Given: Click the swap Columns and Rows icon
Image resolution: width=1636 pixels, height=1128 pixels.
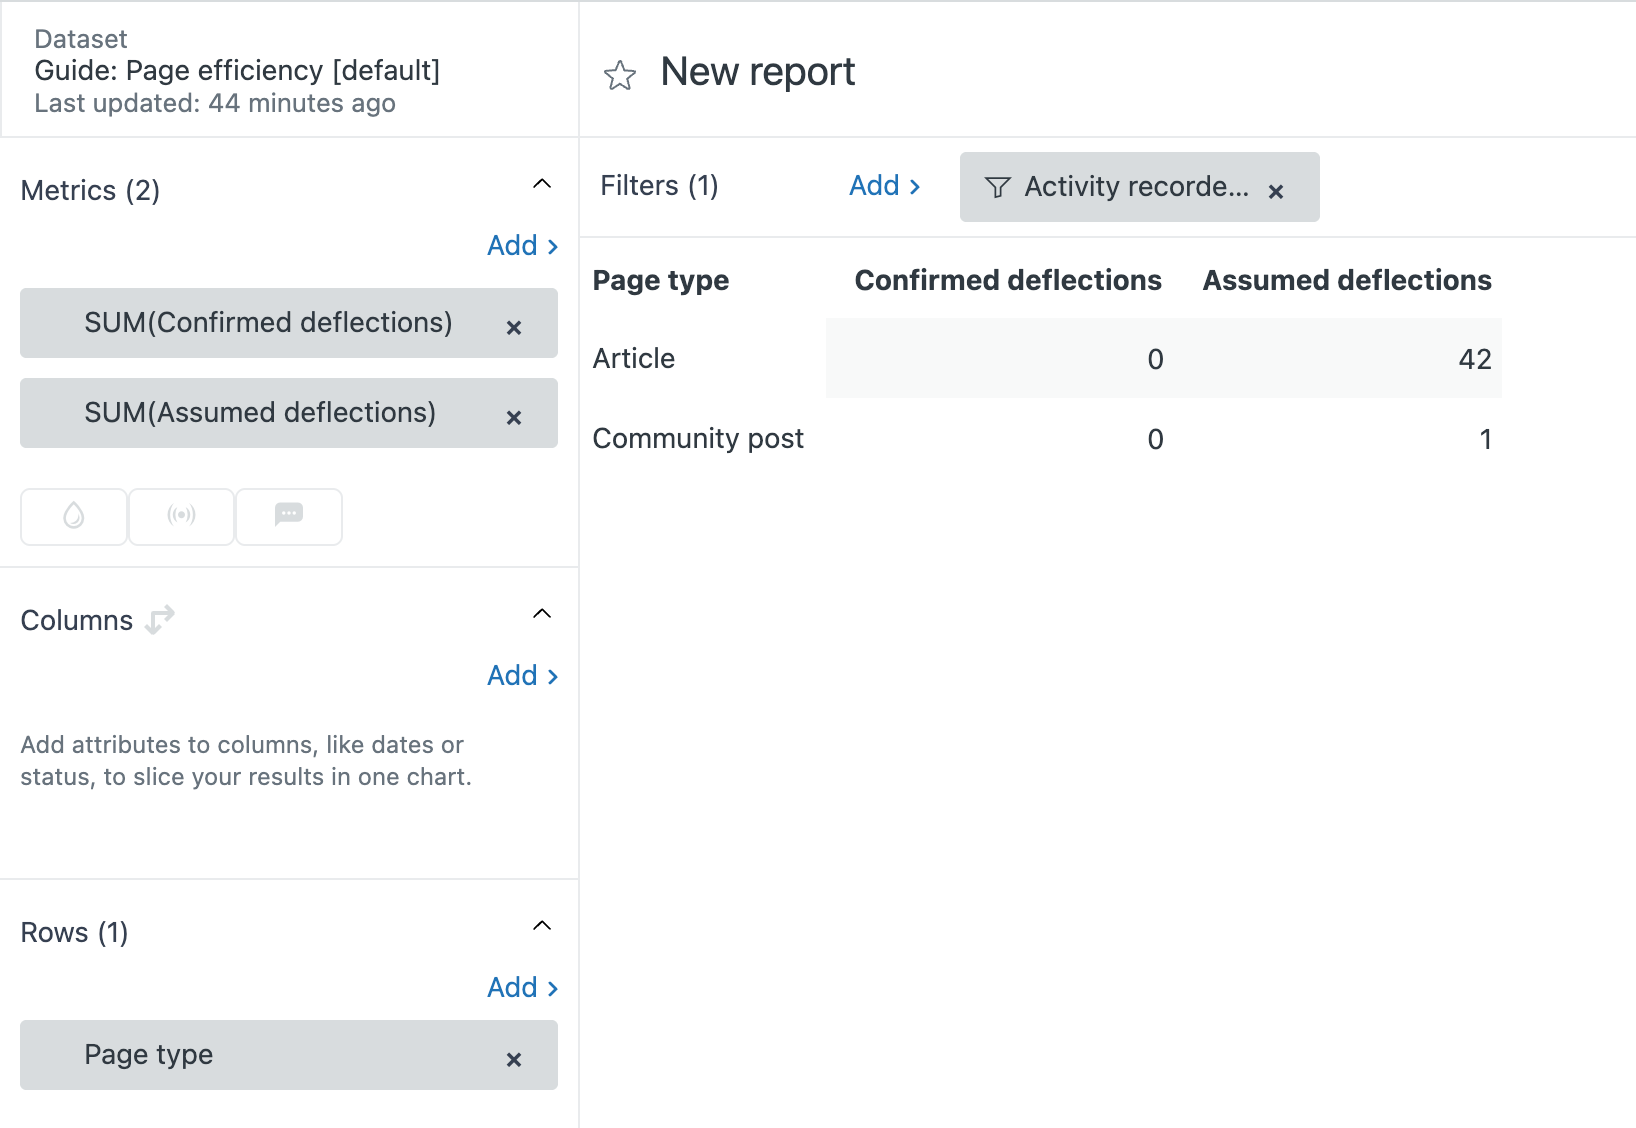Looking at the screenshot, I should coord(160,620).
